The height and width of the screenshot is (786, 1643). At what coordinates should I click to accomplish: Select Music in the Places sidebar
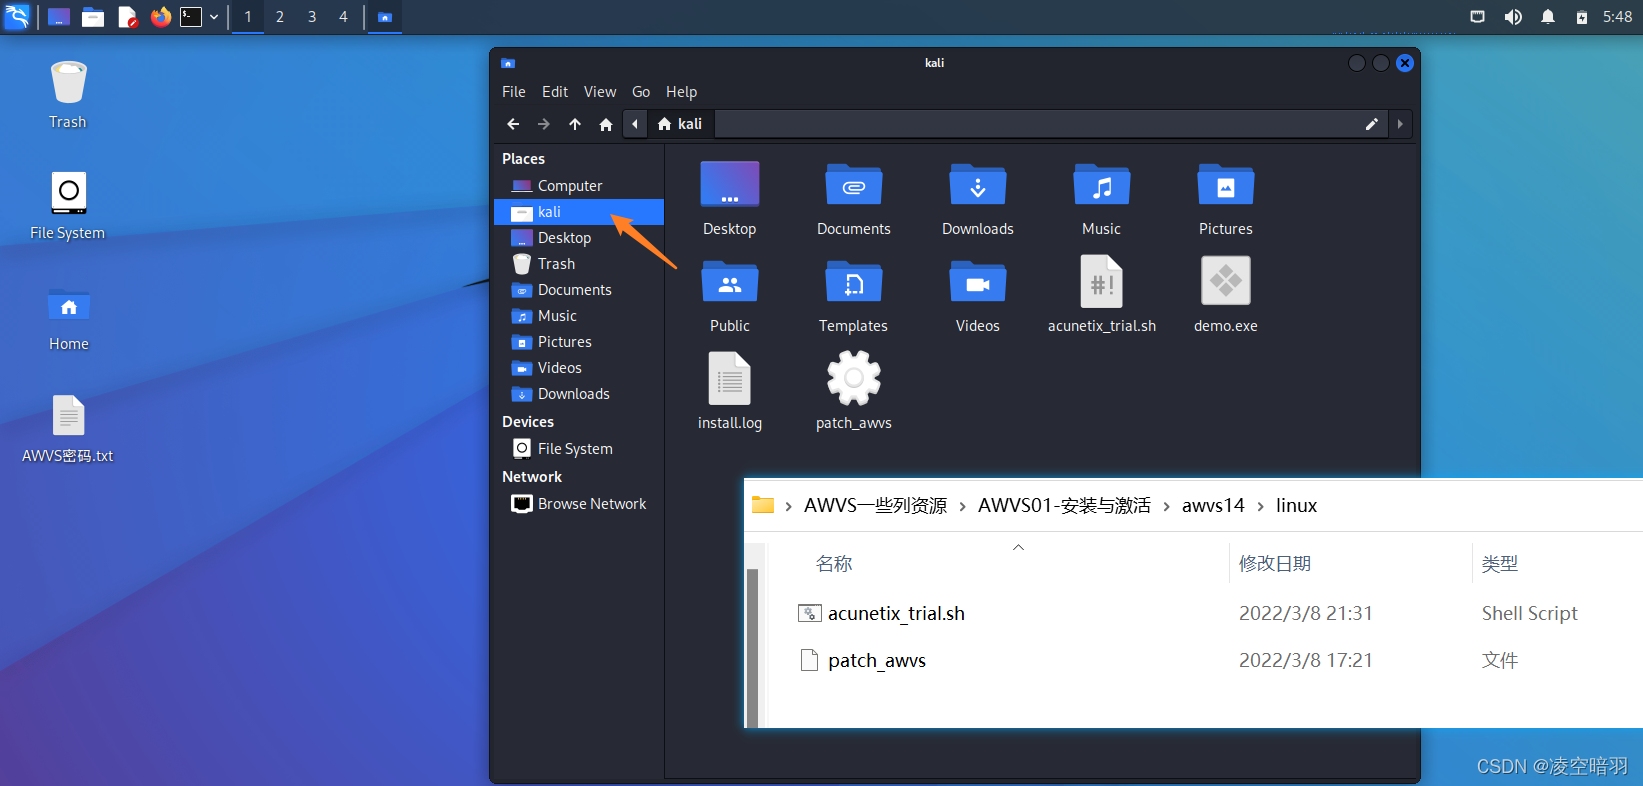[x=579, y=316]
